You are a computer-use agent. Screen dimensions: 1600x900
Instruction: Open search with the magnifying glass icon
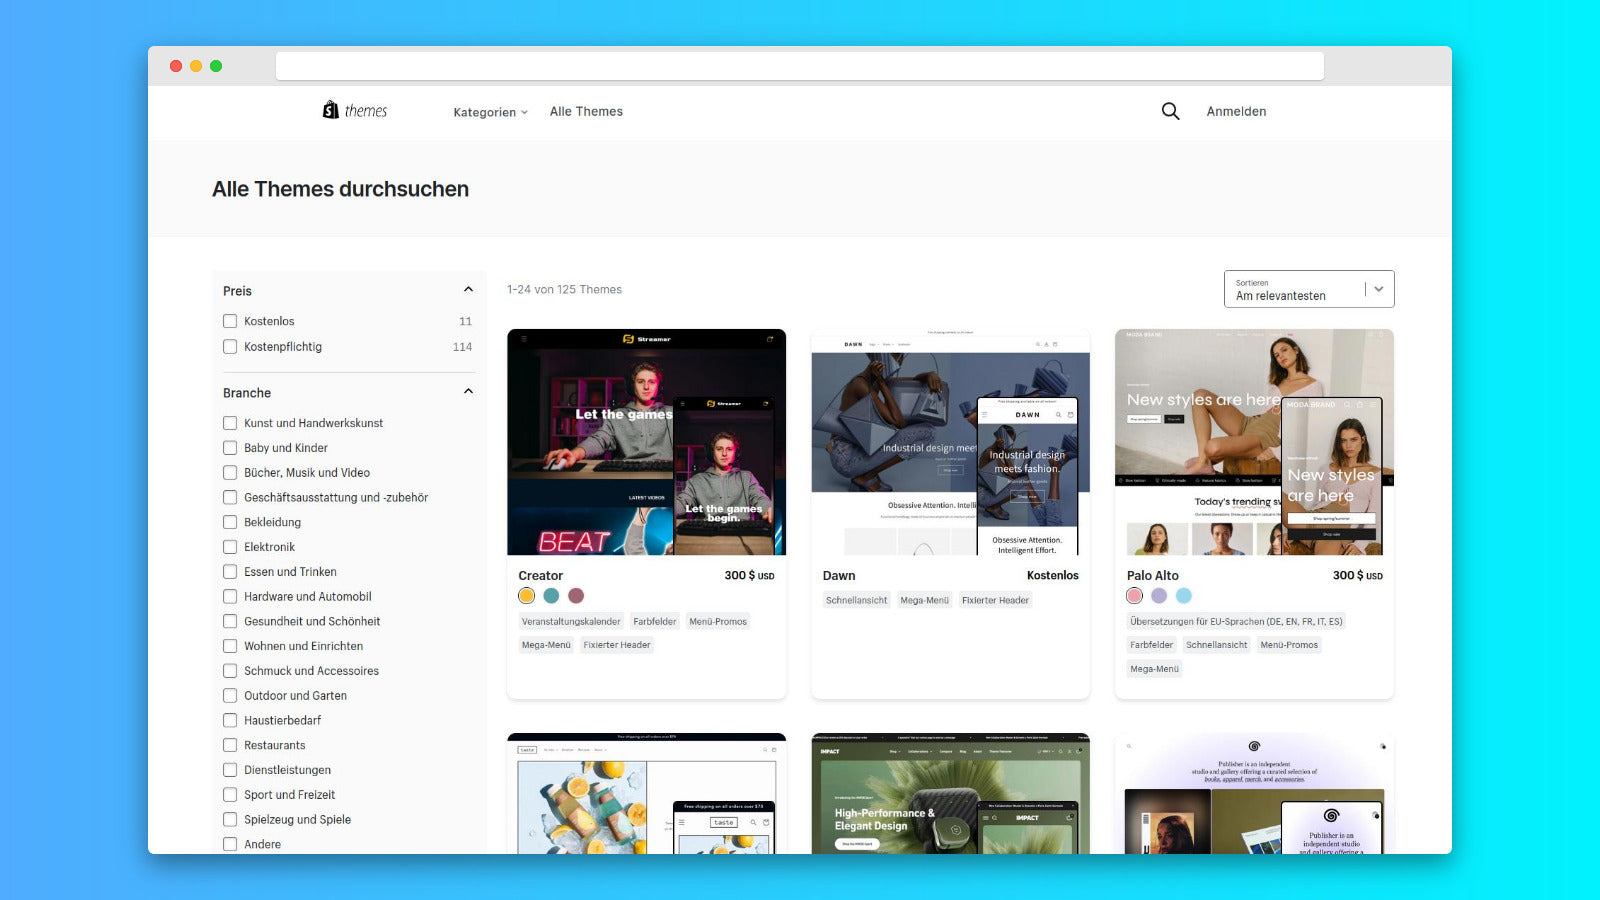[1170, 111]
